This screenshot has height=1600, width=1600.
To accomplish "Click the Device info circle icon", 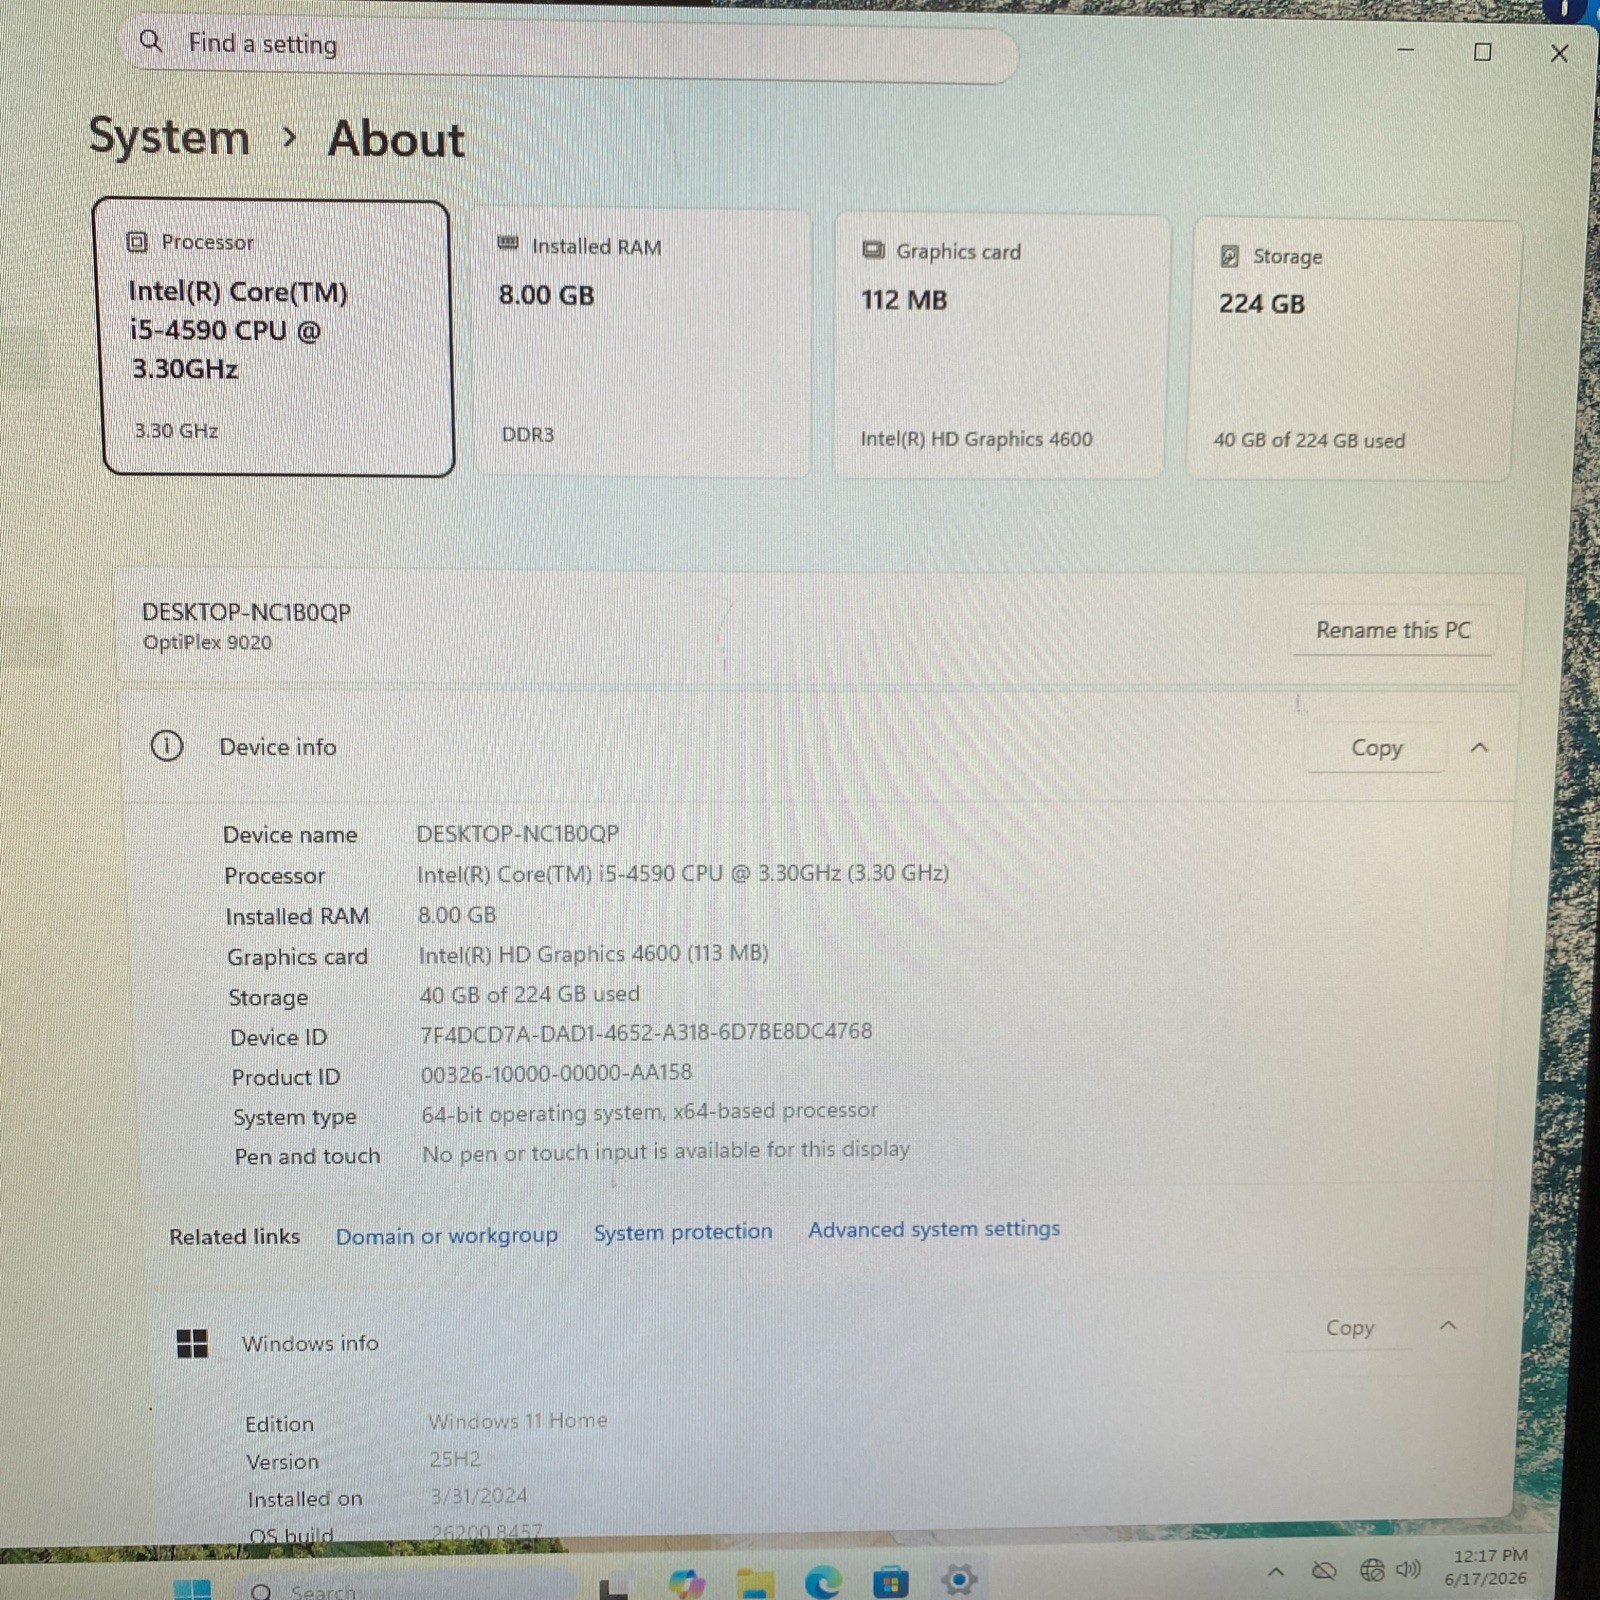I will [x=166, y=746].
